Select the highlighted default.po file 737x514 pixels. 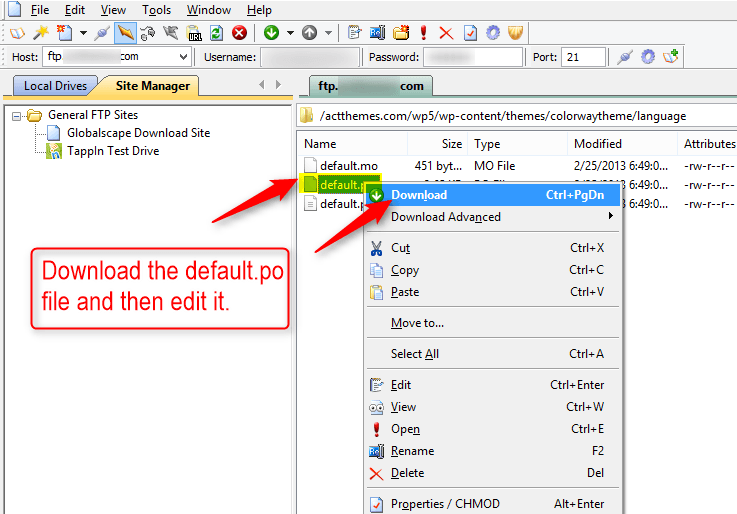[x=339, y=185]
